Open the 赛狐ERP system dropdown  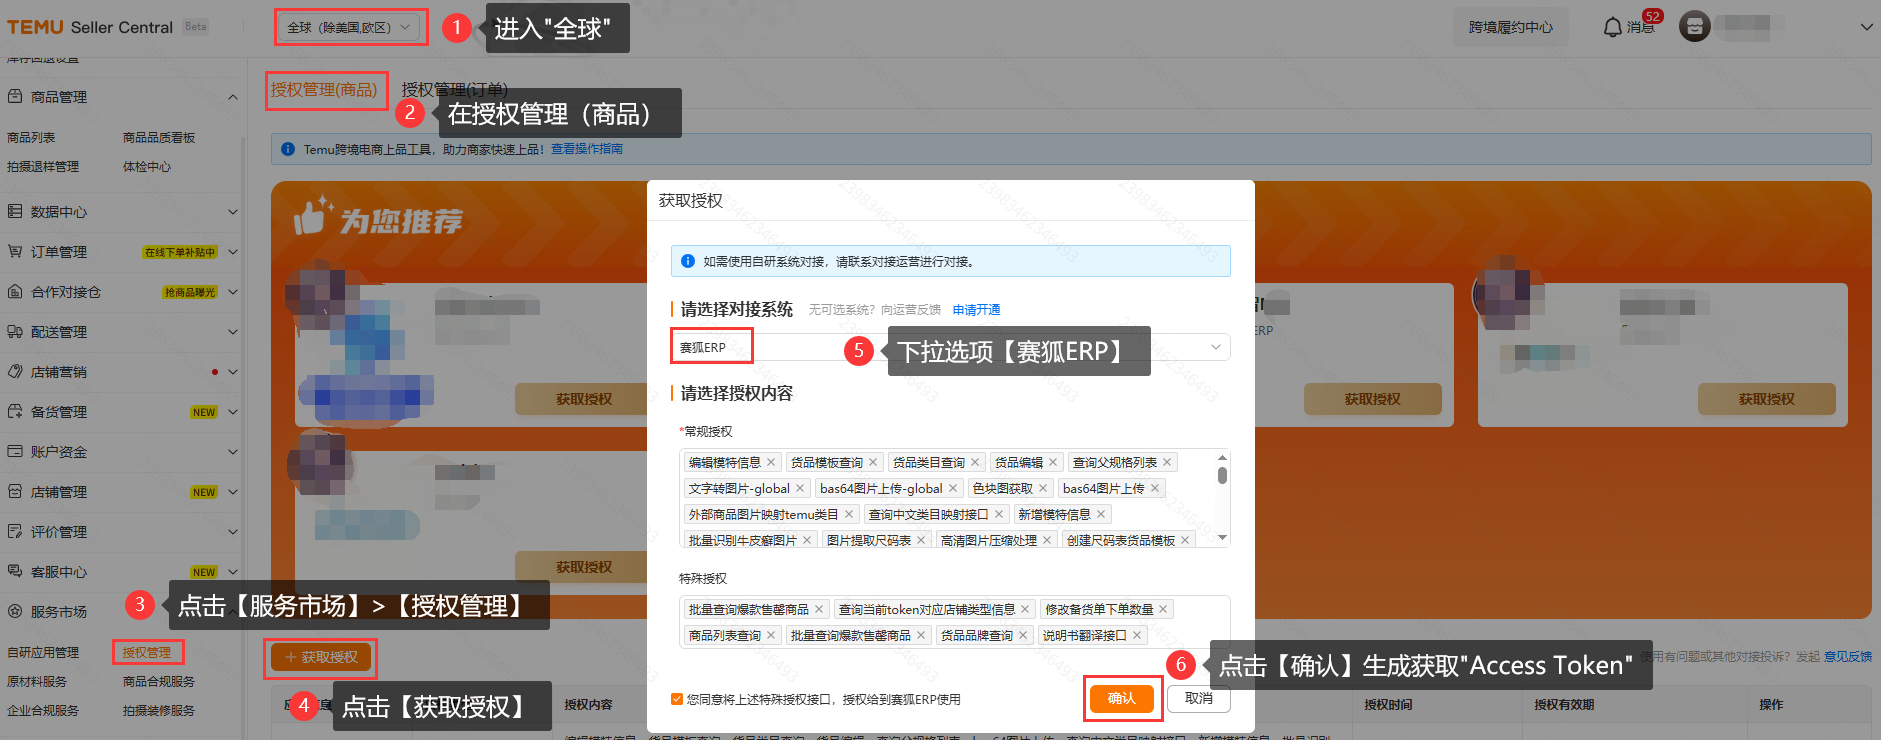click(x=951, y=347)
